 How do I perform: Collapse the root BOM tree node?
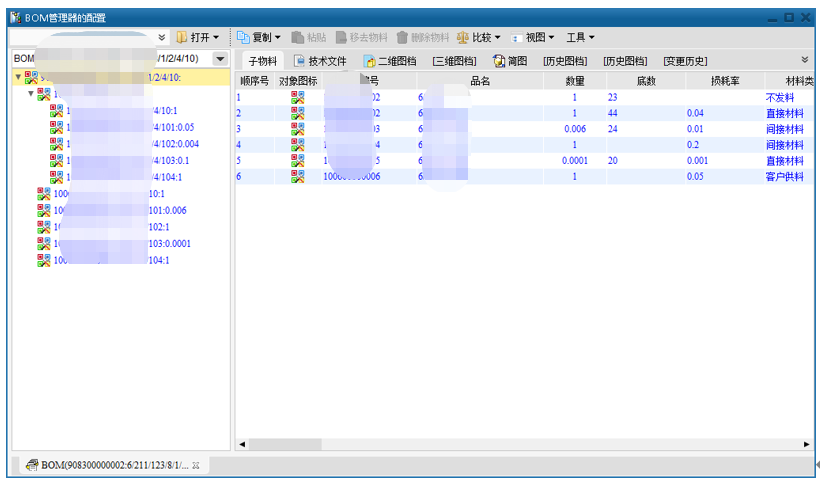18,77
